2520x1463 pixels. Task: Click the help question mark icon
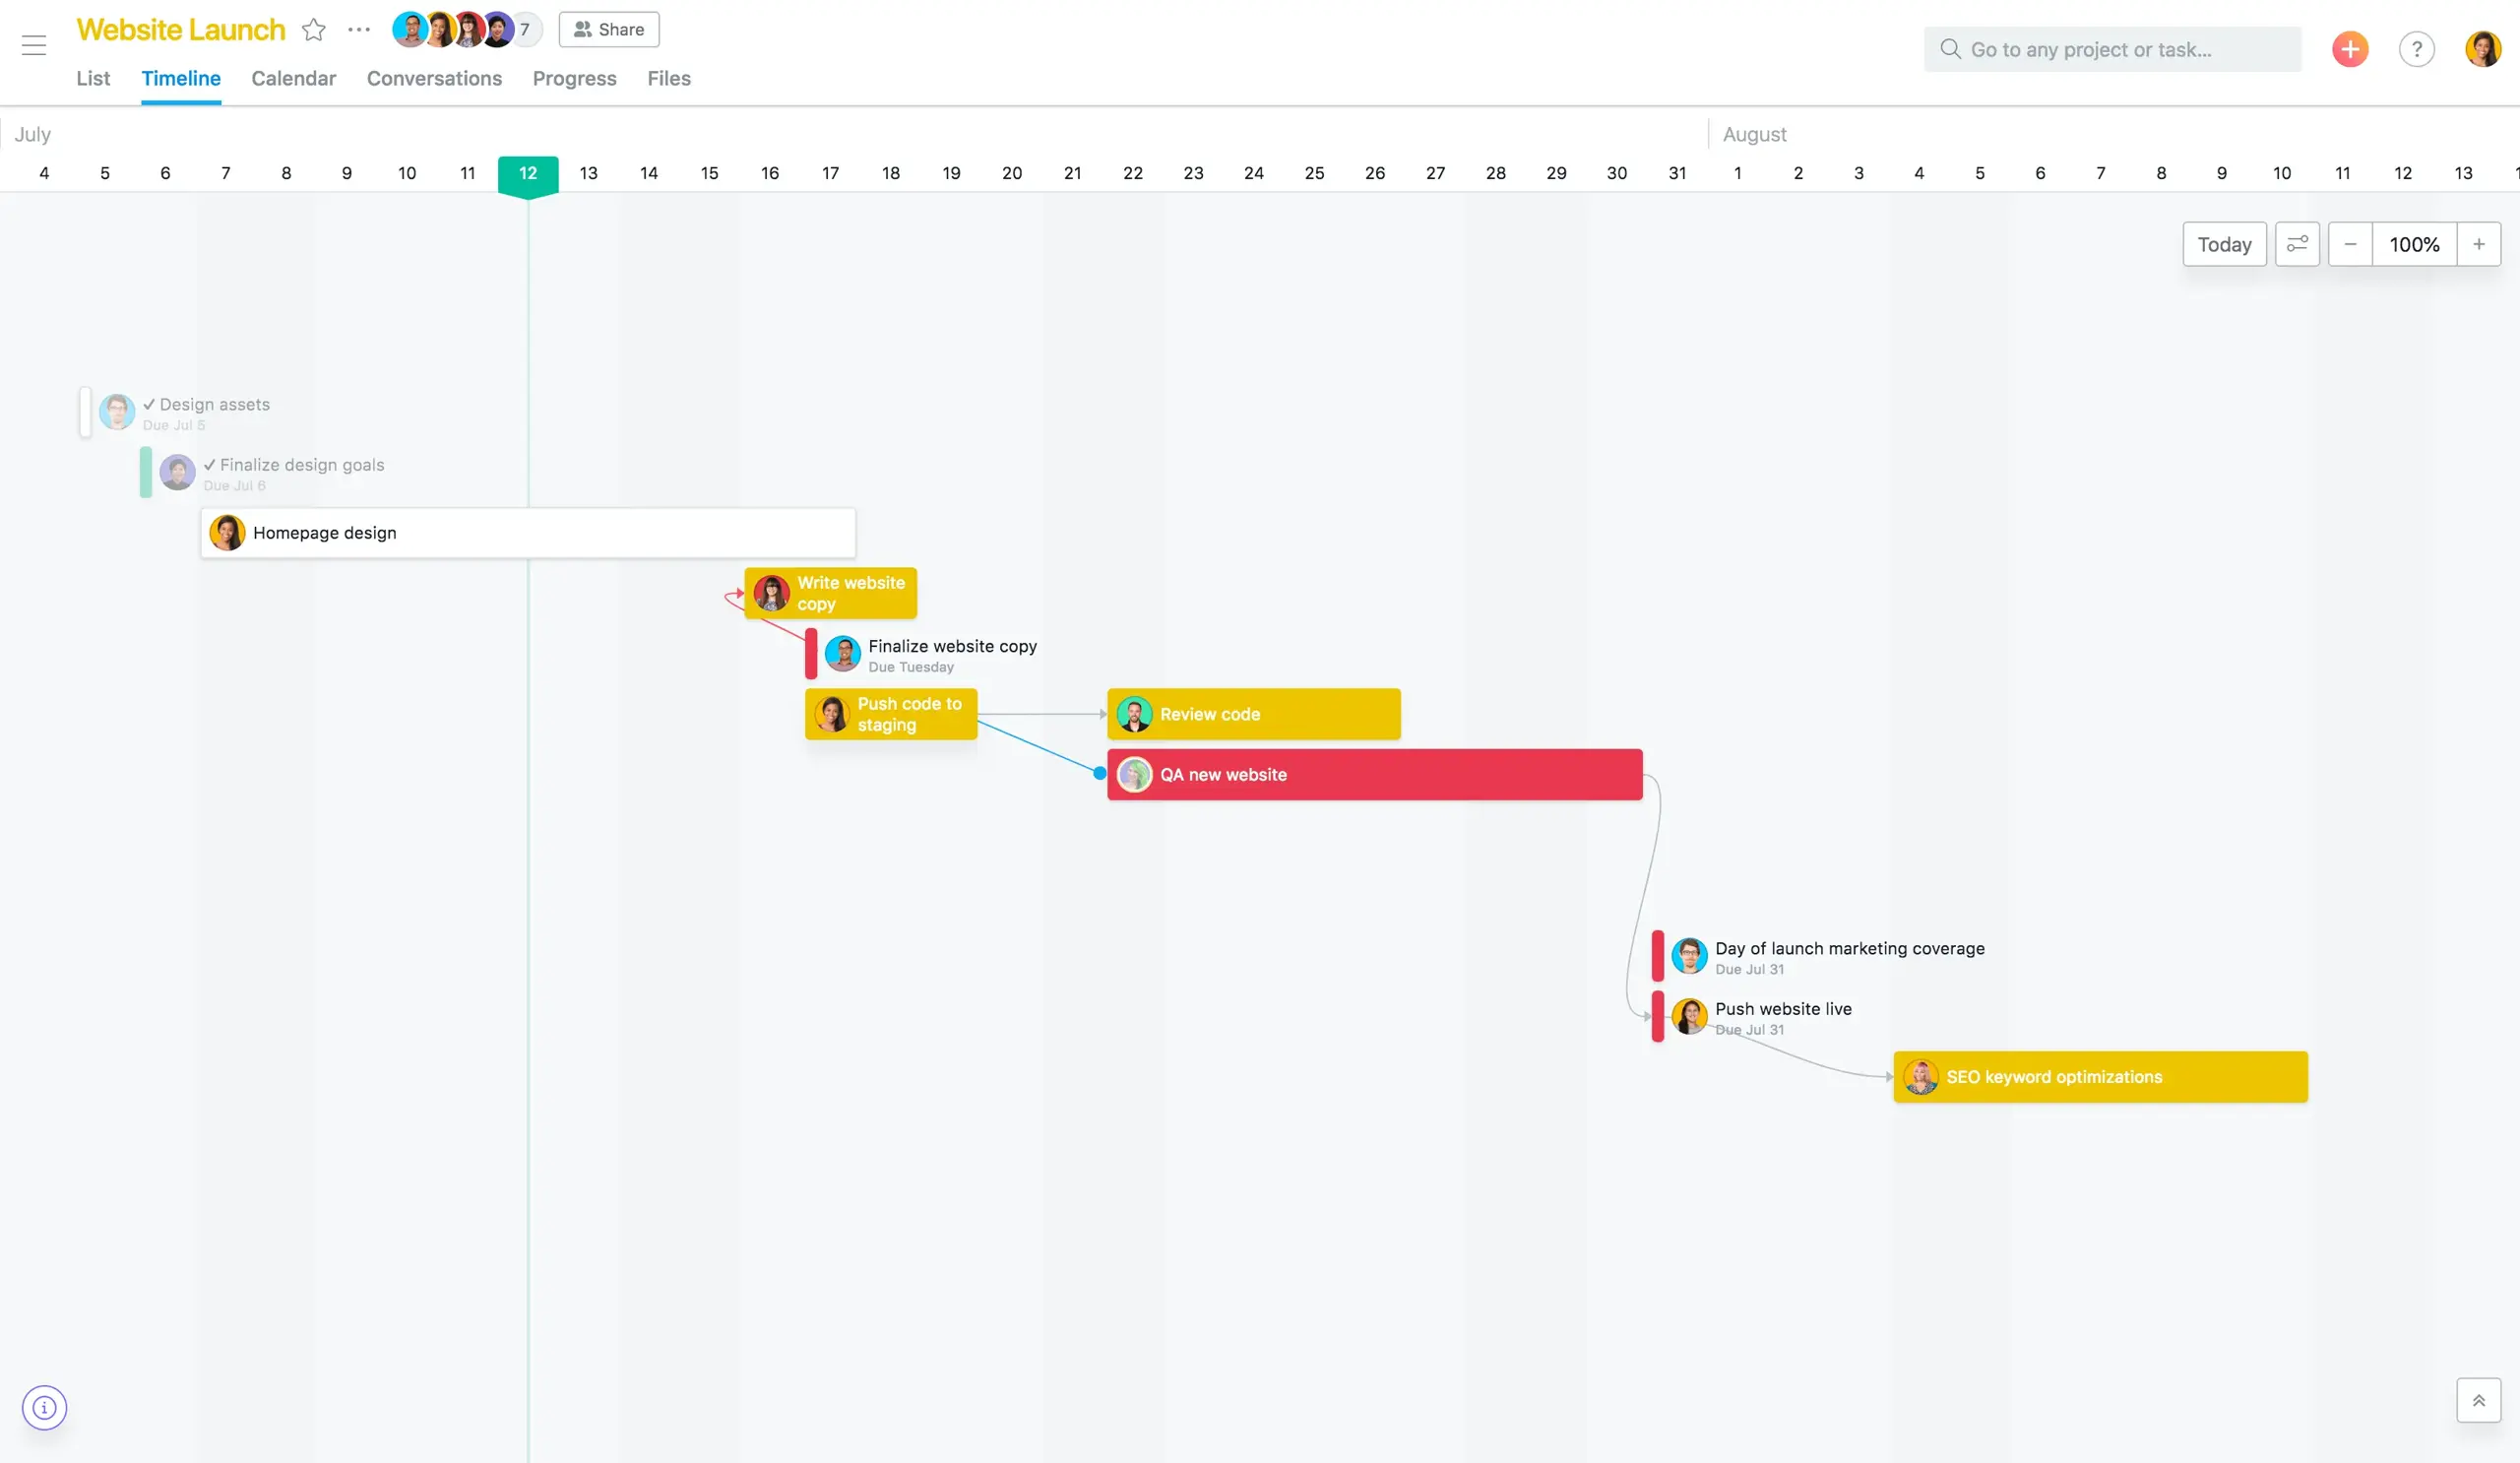[2418, 49]
